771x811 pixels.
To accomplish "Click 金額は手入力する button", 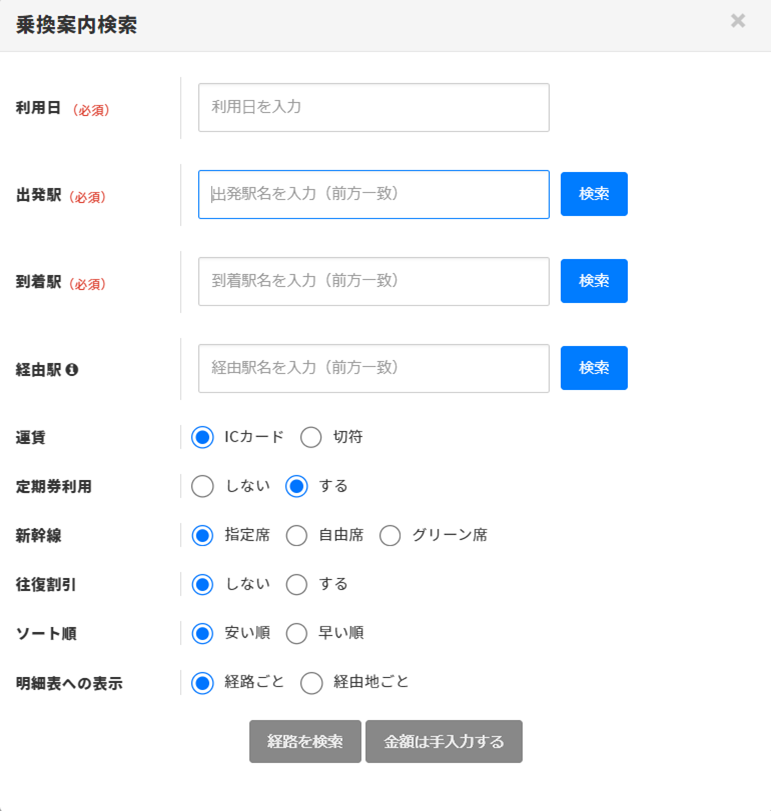I will [443, 742].
